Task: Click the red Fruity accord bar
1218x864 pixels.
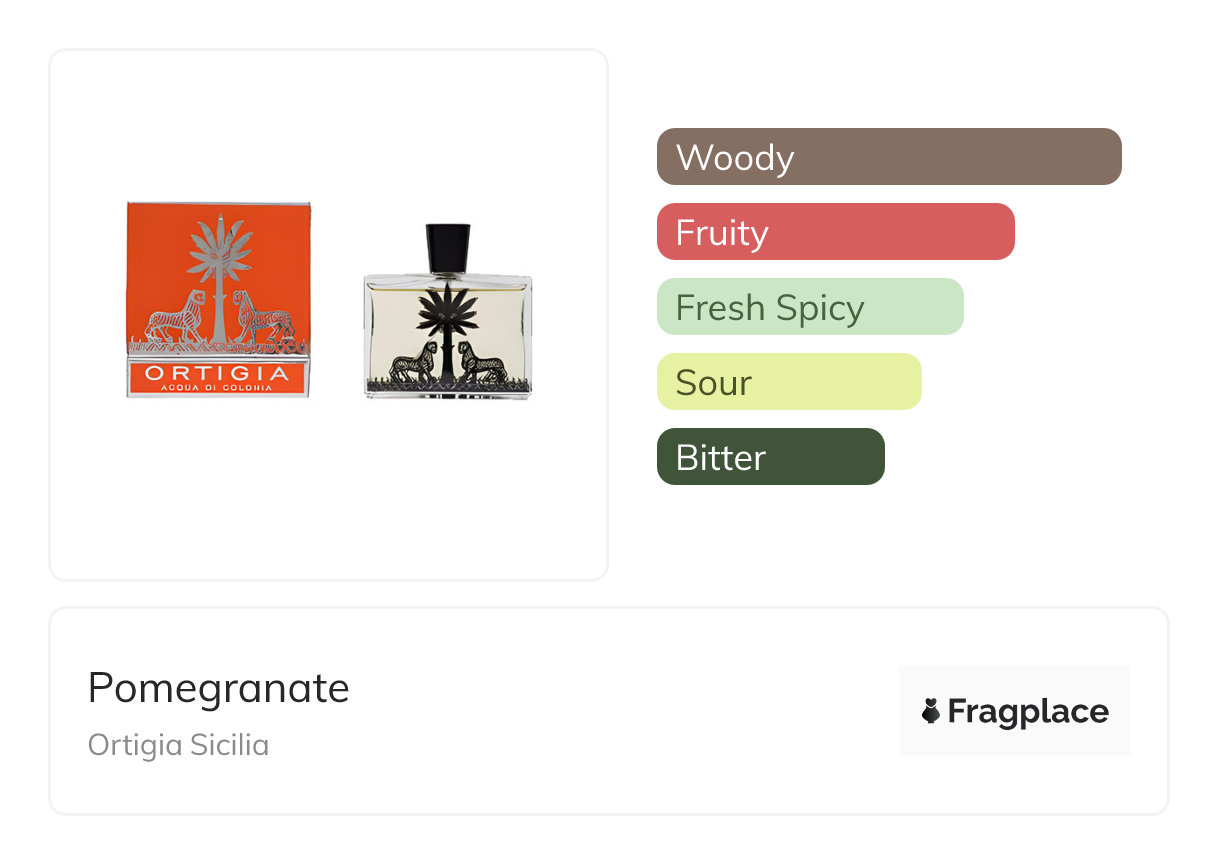Action: [835, 232]
